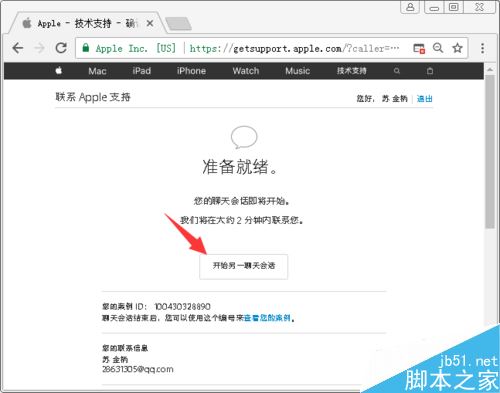Click the chat bubble icon above heading
Image resolution: width=500 pixels, height=393 pixels.
click(x=244, y=137)
